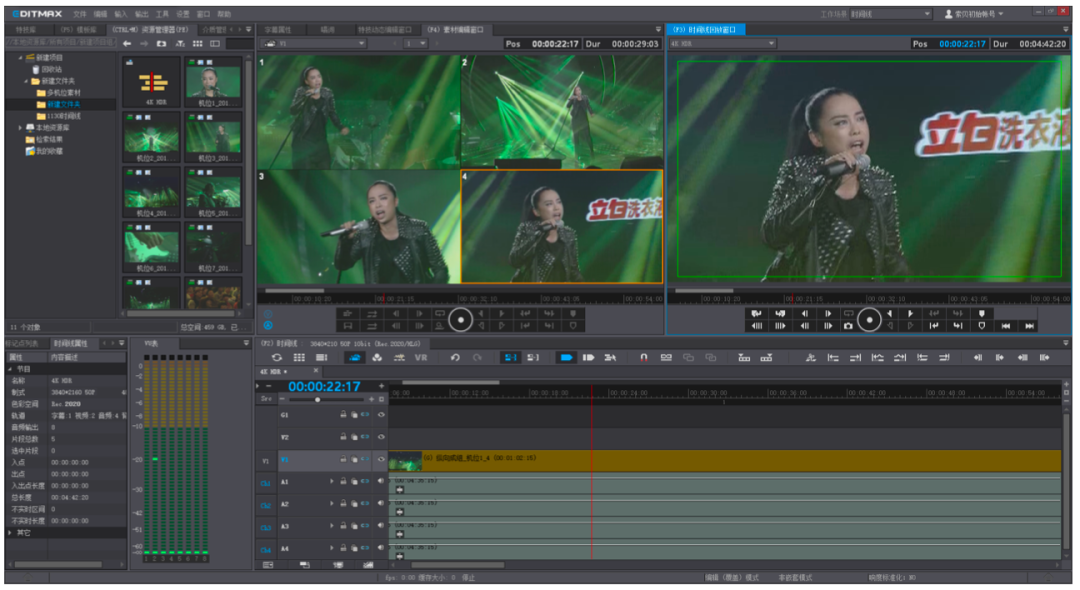Image resolution: width=1080 pixels, height=590 pixels.
Task: Click the timeline monitor scrub ruler
Action: 869,299
